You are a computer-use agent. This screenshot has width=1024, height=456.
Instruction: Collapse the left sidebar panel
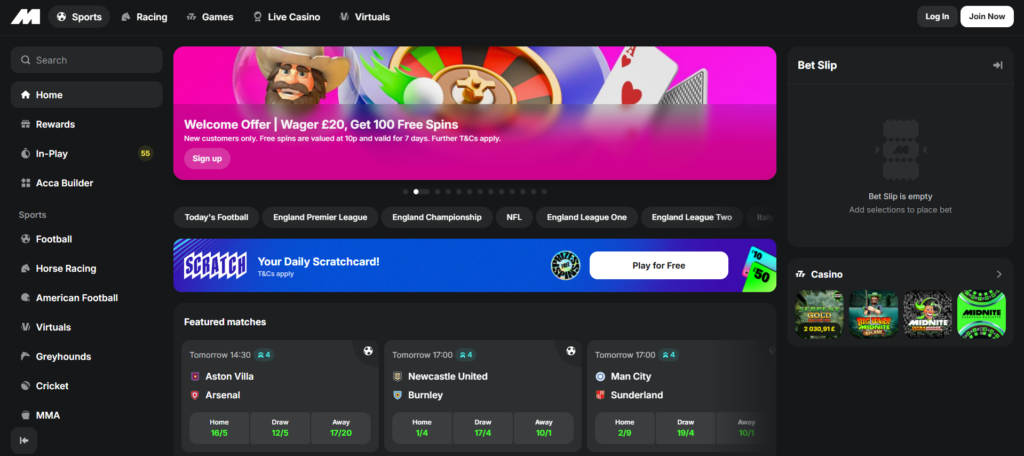24,440
